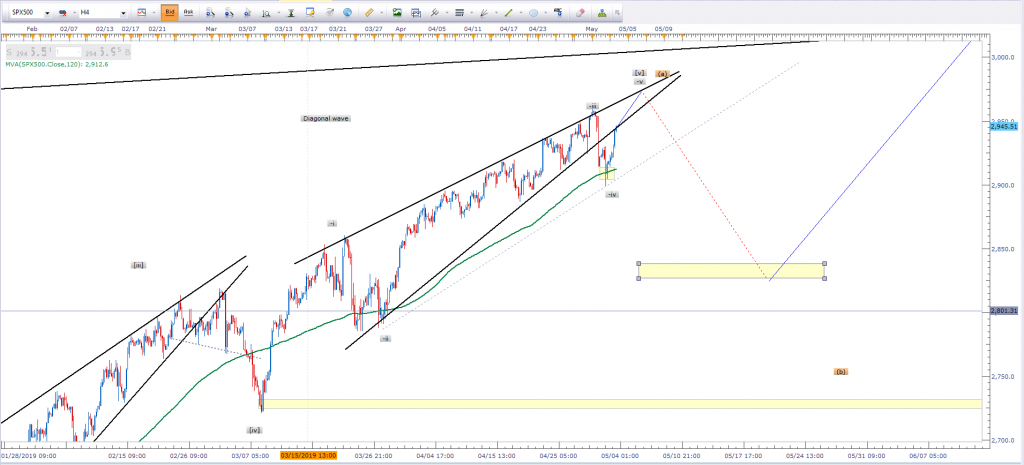
Task: Click the orange (b) wave label
Action: 841,371
